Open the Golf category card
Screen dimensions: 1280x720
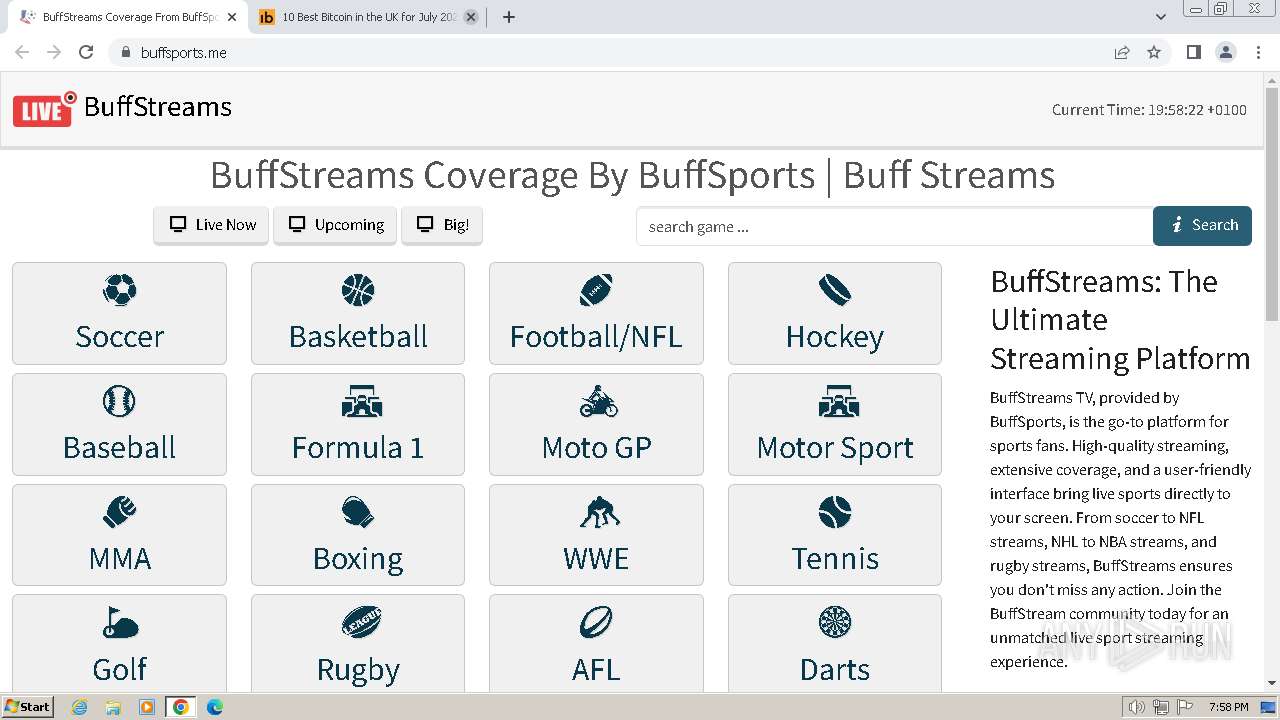click(119, 643)
